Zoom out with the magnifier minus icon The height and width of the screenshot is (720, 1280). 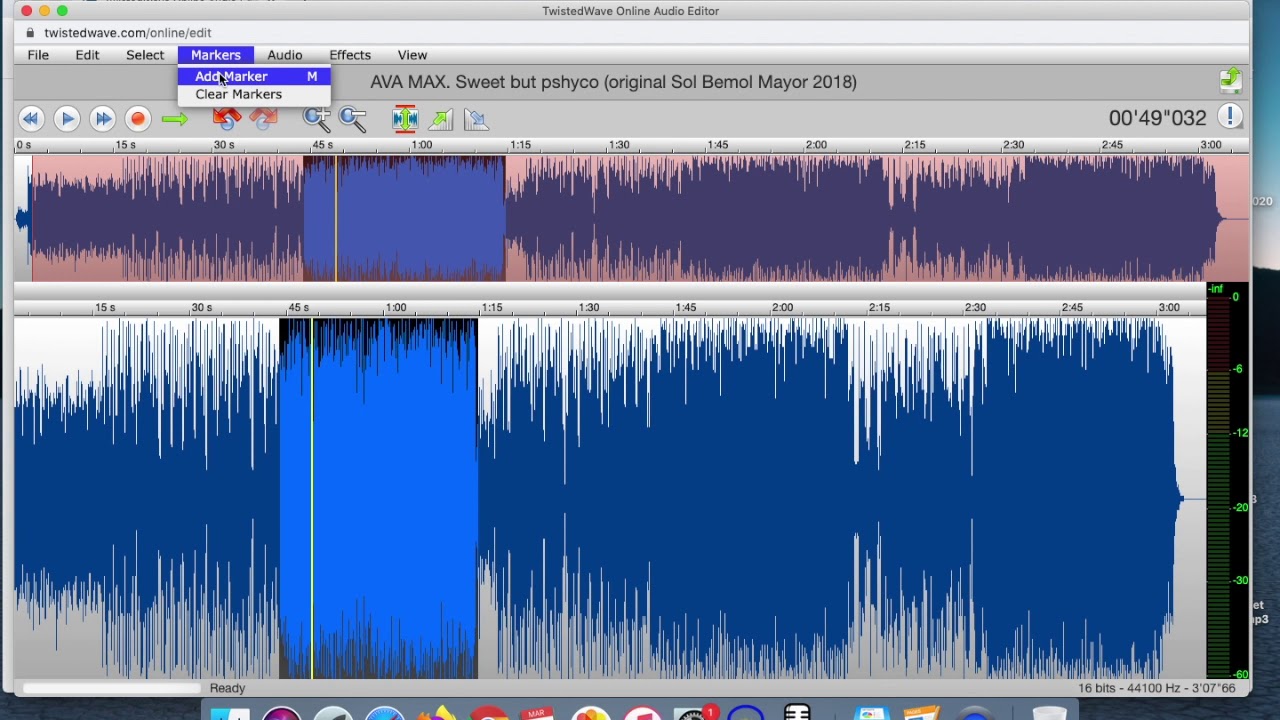pyautogui.click(x=353, y=119)
